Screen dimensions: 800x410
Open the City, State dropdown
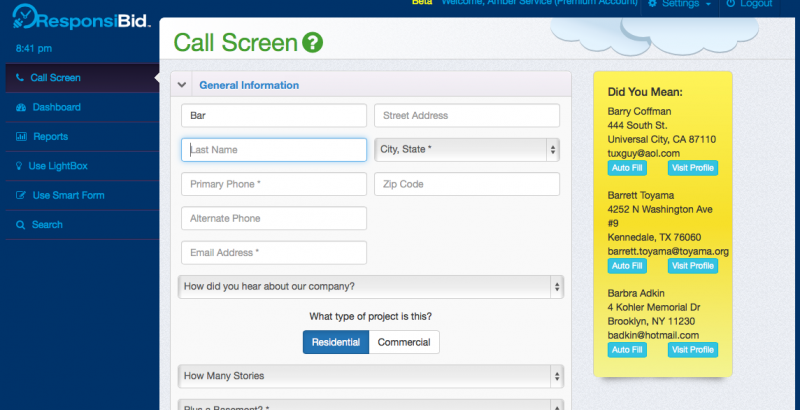(x=467, y=149)
